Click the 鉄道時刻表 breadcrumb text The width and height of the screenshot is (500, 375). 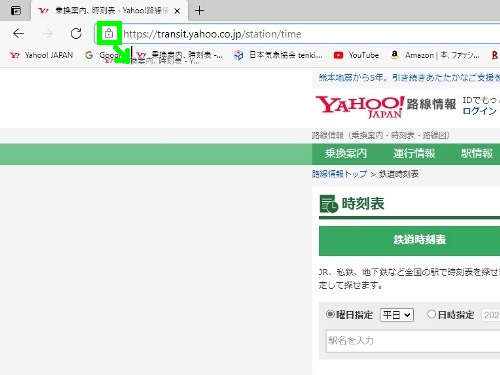coord(399,174)
